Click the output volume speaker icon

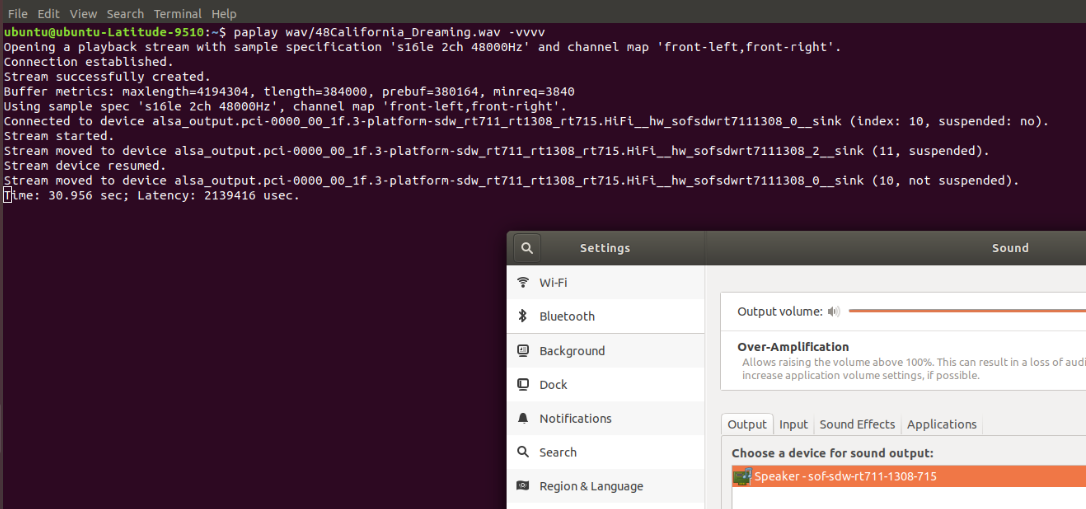(x=834, y=312)
